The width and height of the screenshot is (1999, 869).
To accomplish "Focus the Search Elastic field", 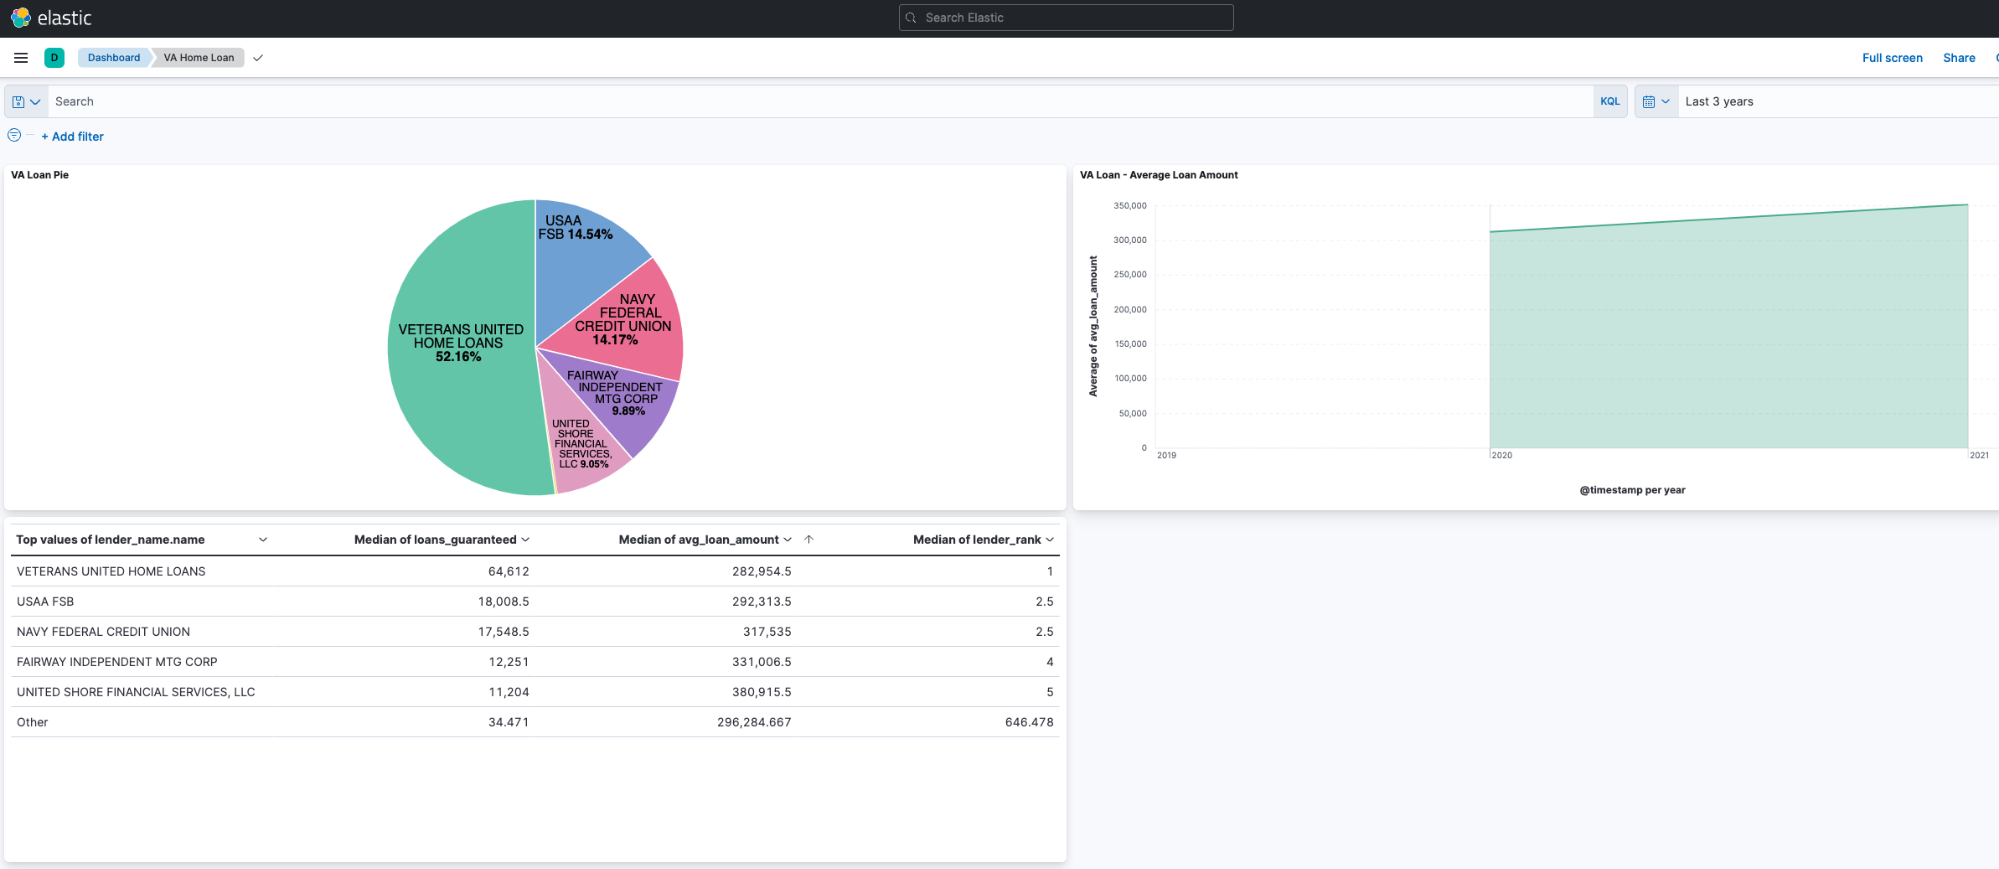I will click(x=1066, y=18).
